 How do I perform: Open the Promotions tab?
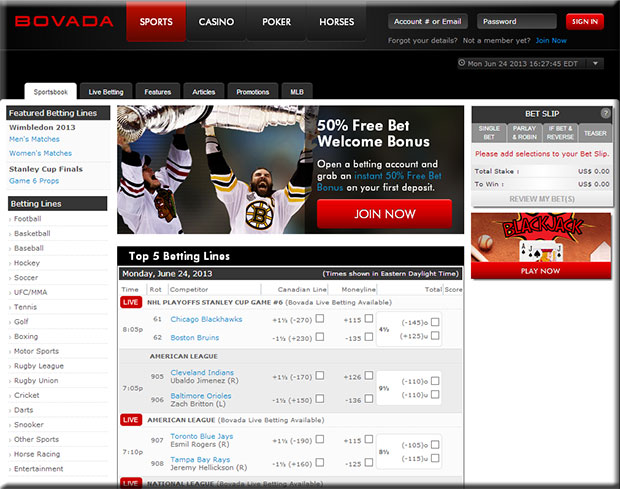253,92
